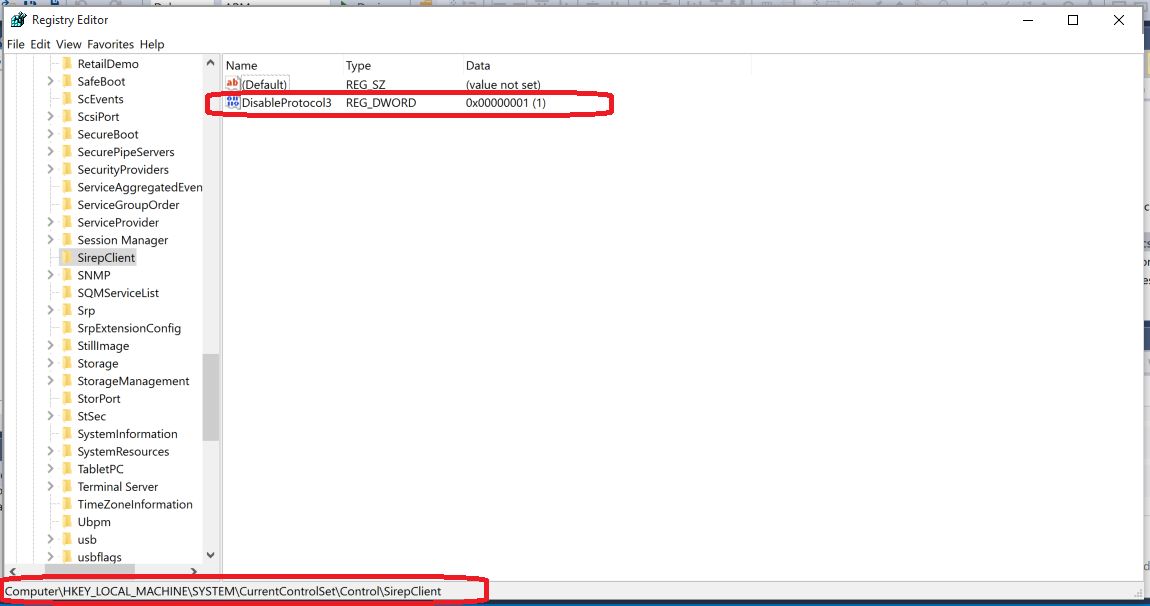Open the File menu
The image size is (1150, 606).
point(15,44)
